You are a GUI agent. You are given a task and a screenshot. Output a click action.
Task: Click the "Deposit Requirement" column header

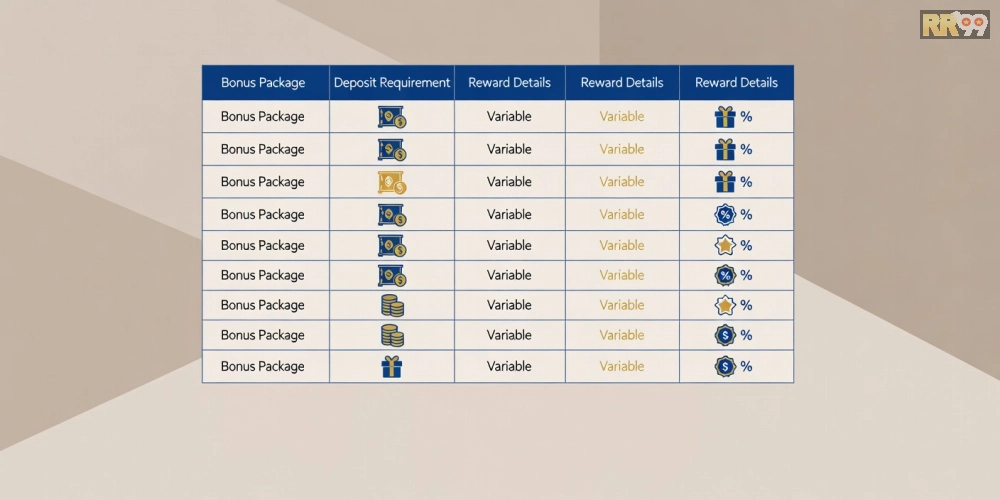point(392,83)
